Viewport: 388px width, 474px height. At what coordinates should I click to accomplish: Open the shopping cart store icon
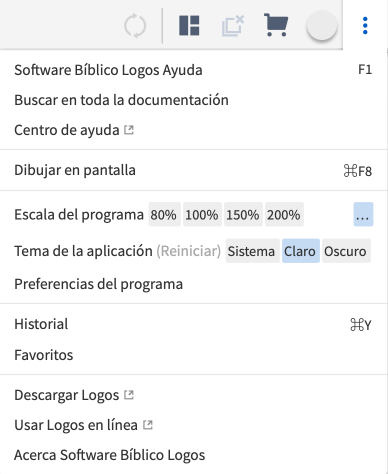click(276, 25)
